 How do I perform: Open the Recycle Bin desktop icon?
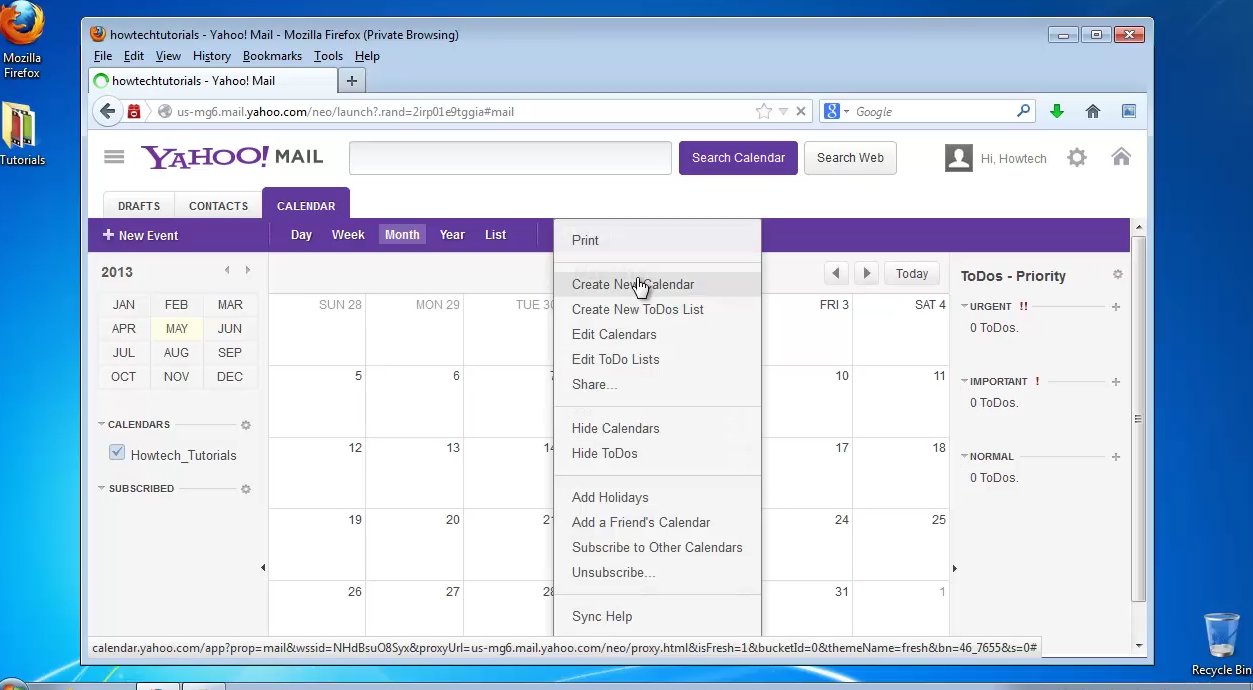[x=1221, y=645]
